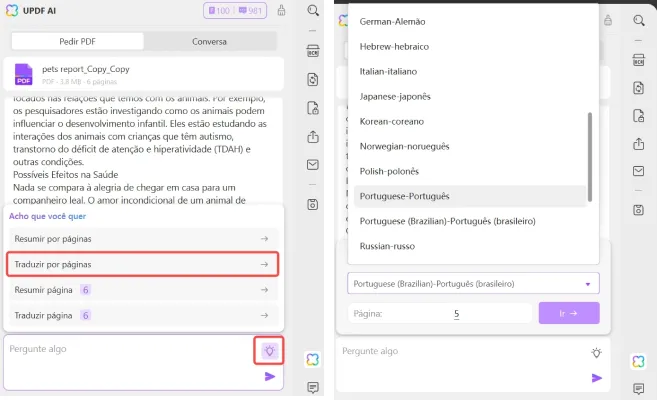Choose Korean-coreano from language list
657x400 pixels.
pyautogui.click(x=470, y=121)
